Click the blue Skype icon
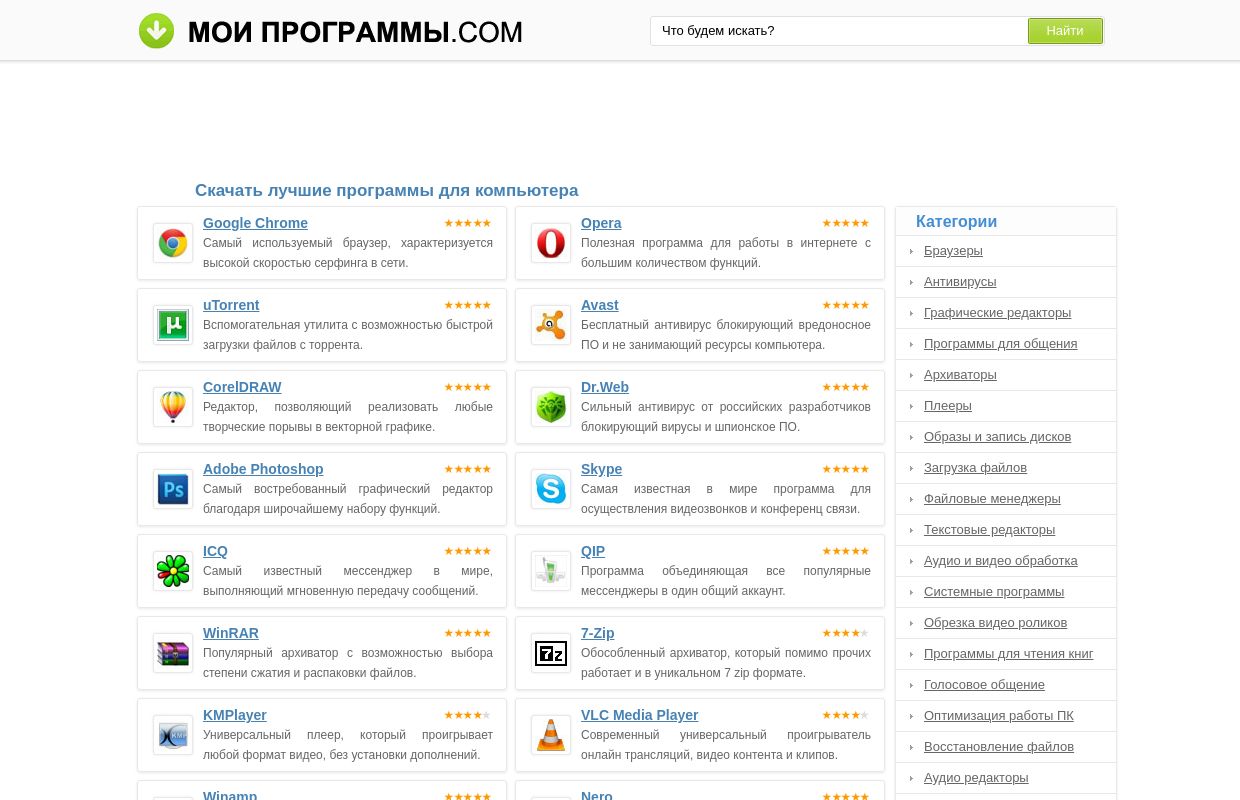 [x=551, y=489]
